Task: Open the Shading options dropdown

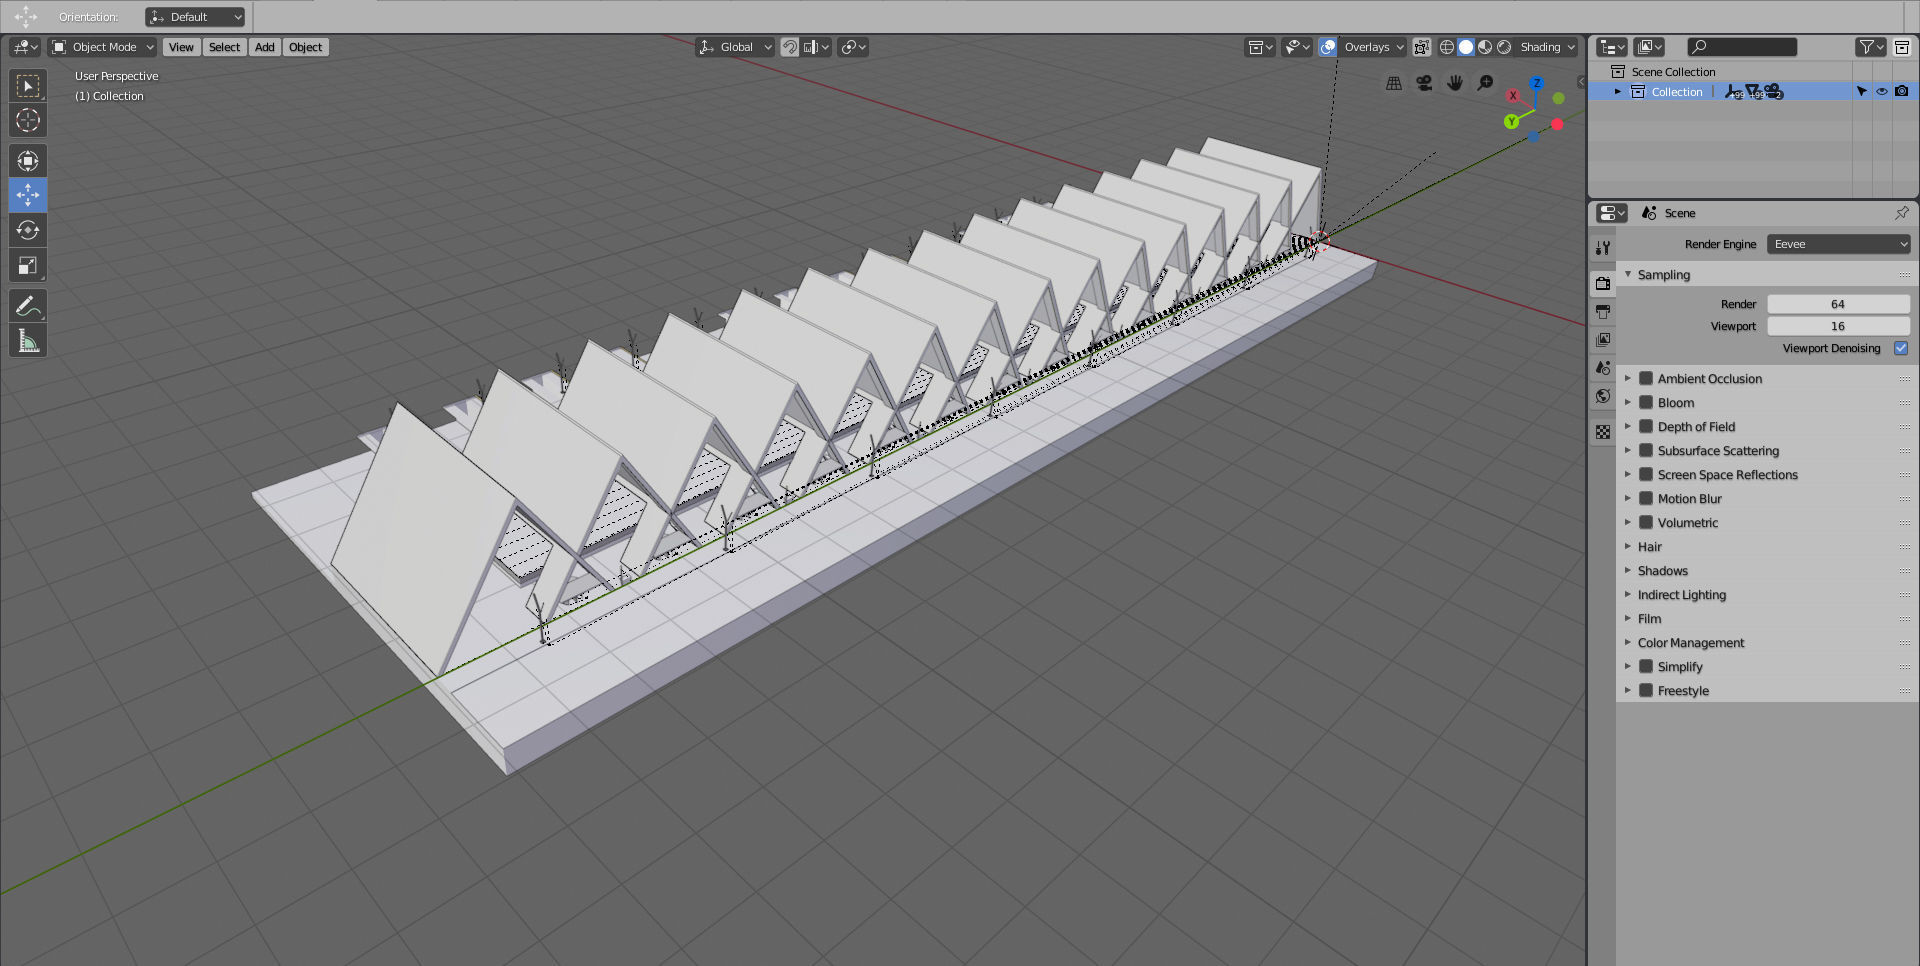Action: click(x=1547, y=47)
